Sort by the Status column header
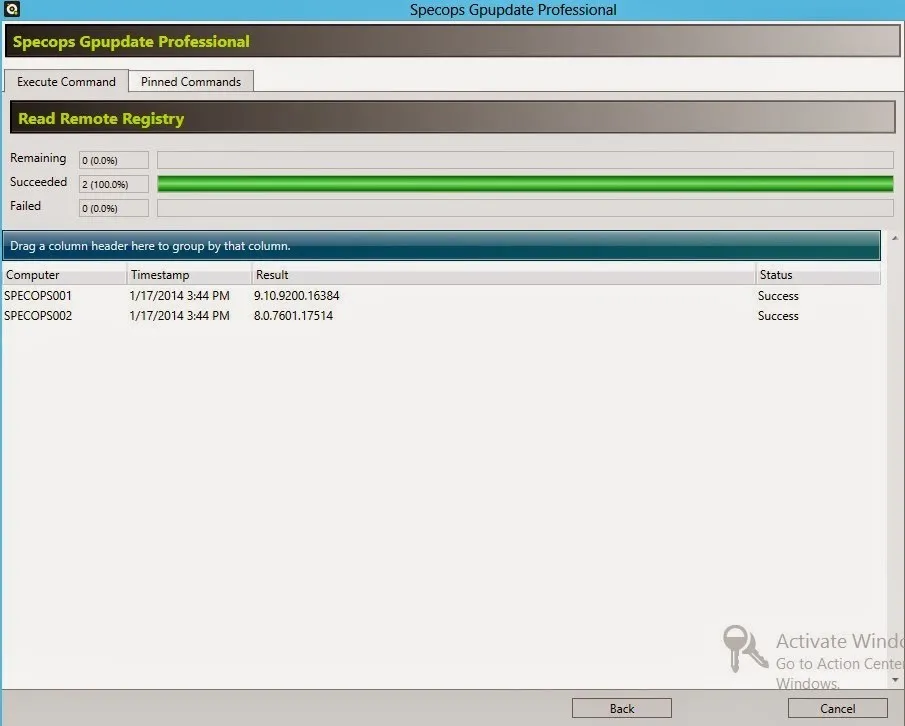The image size is (905, 726). (818, 275)
